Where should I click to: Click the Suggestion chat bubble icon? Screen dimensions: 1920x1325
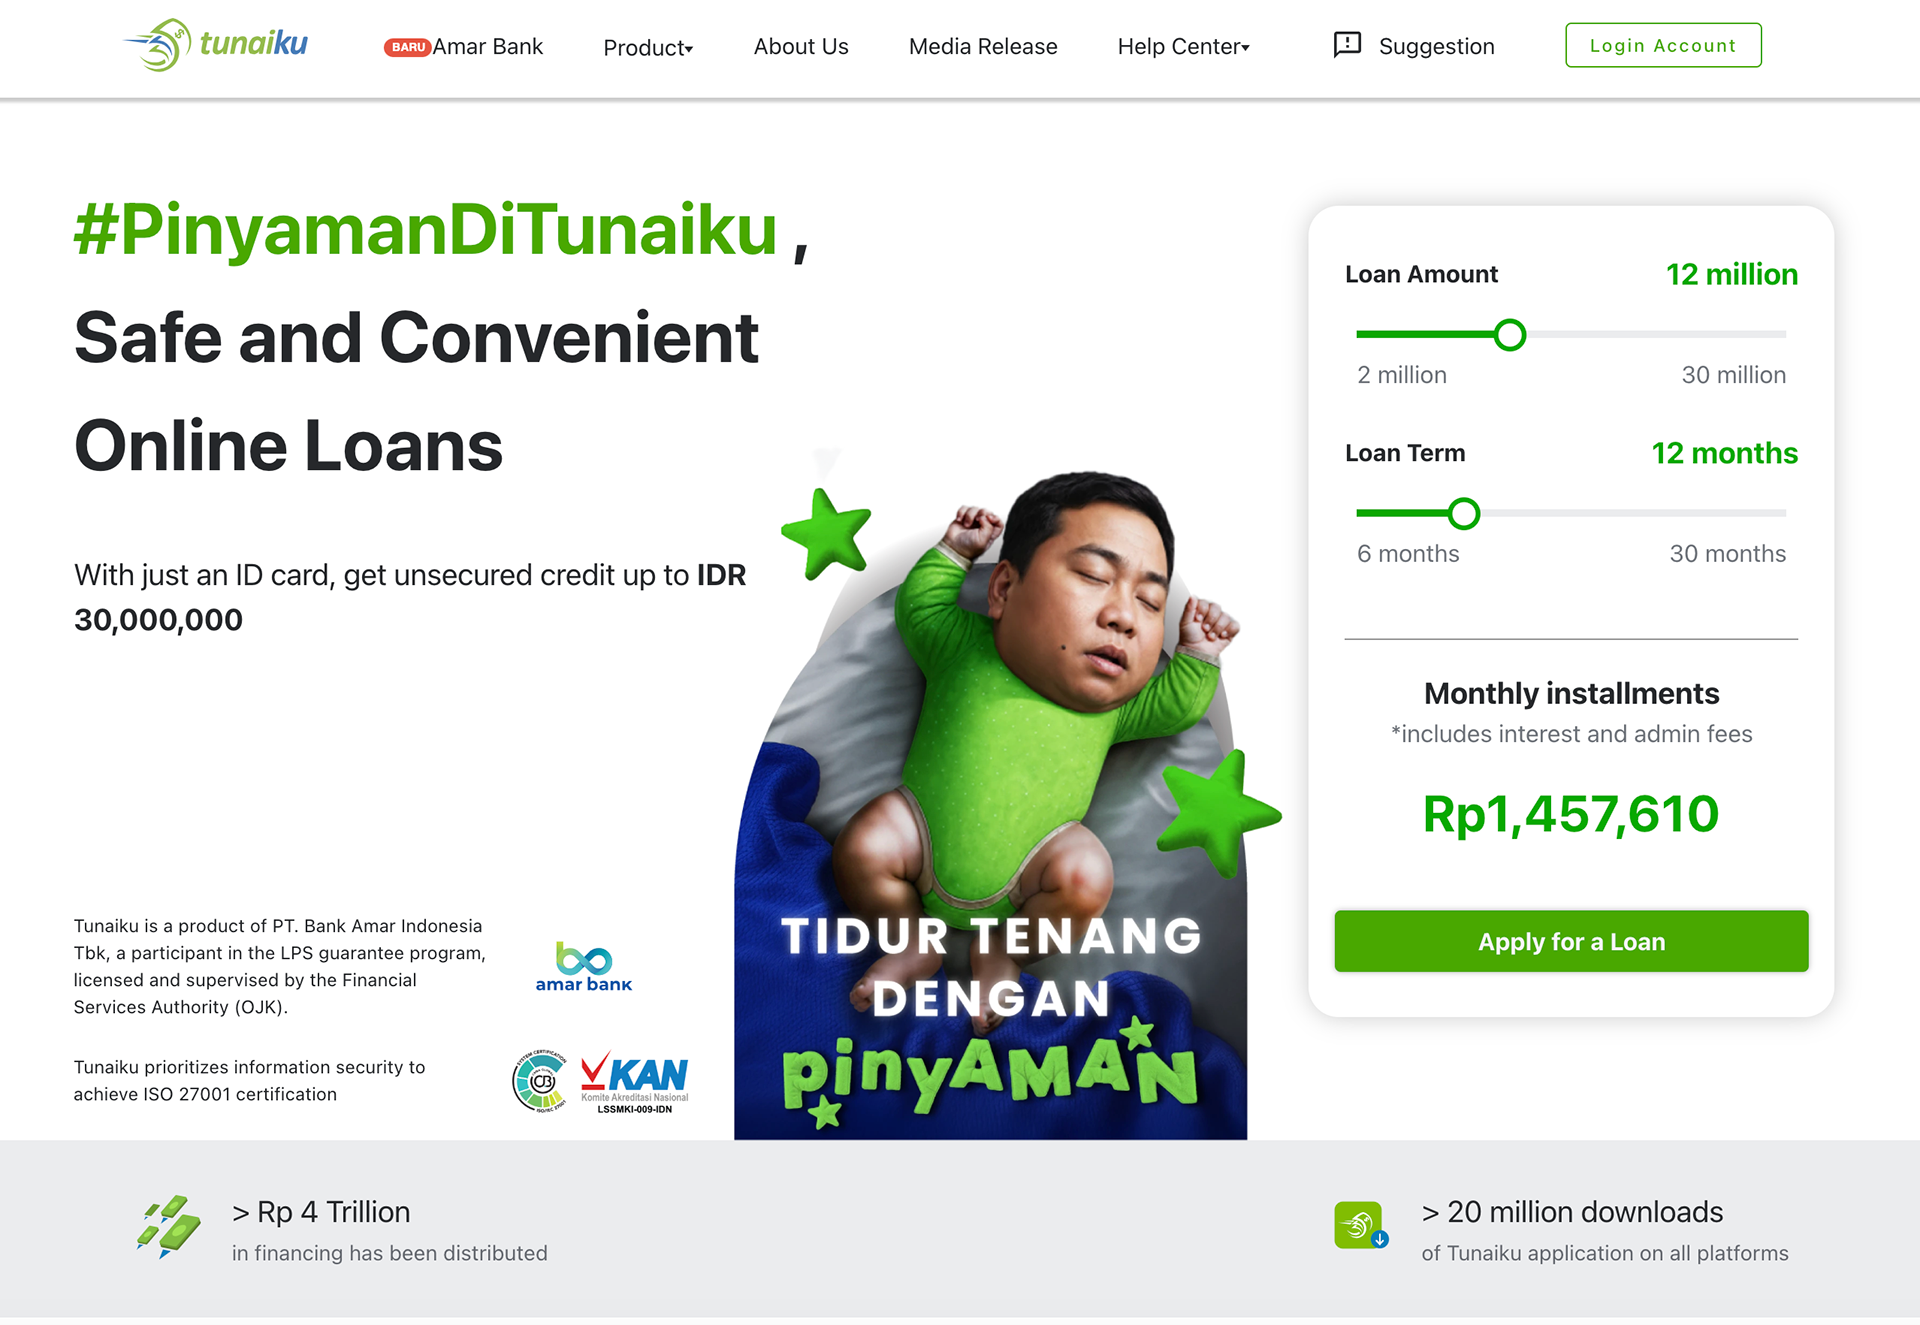point(1347,45)
